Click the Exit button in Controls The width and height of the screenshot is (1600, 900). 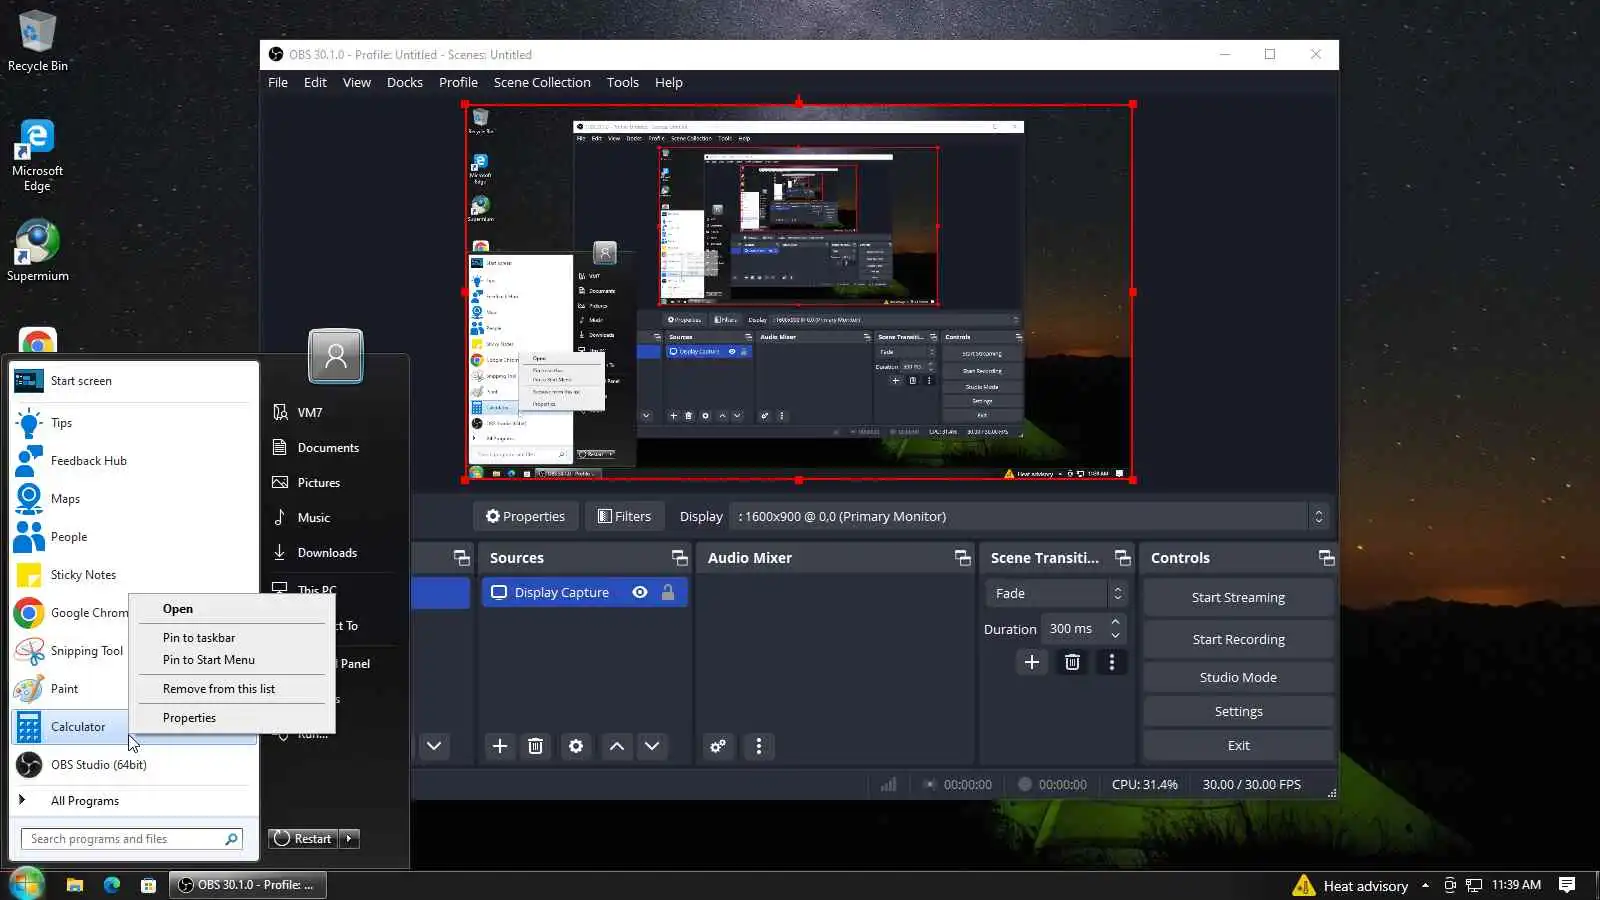click(1238, 745)
